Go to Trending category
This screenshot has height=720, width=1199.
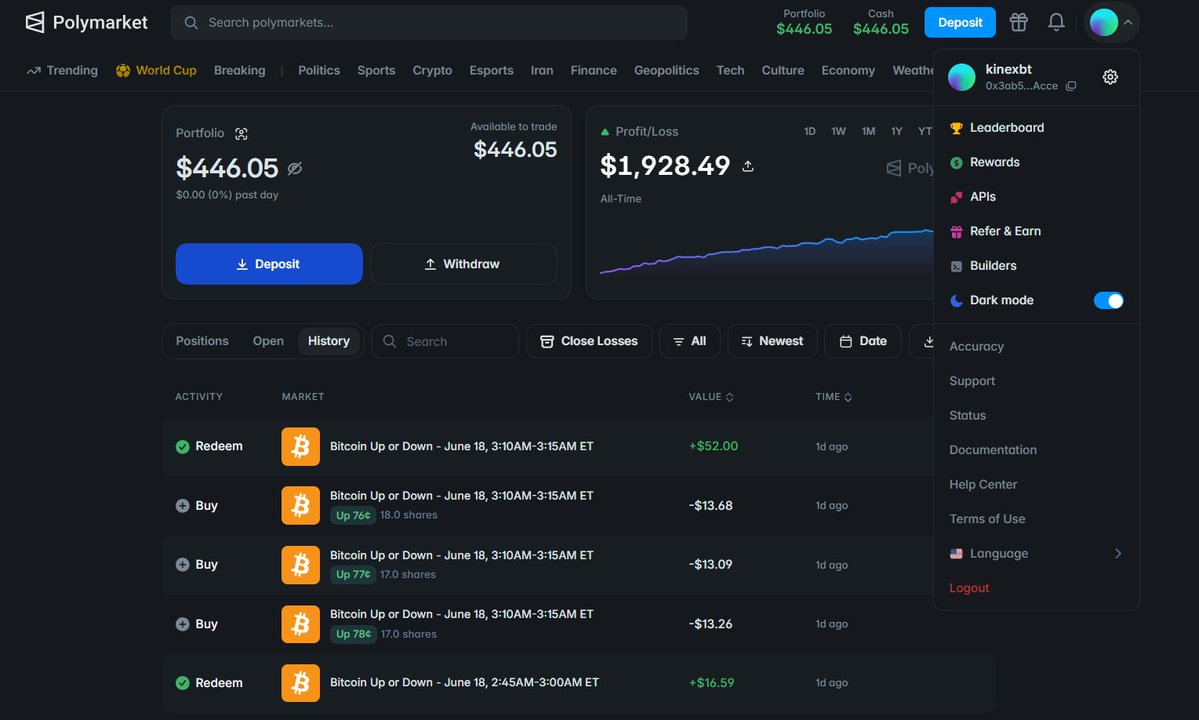pyautogui.click(x=63, y=70)
